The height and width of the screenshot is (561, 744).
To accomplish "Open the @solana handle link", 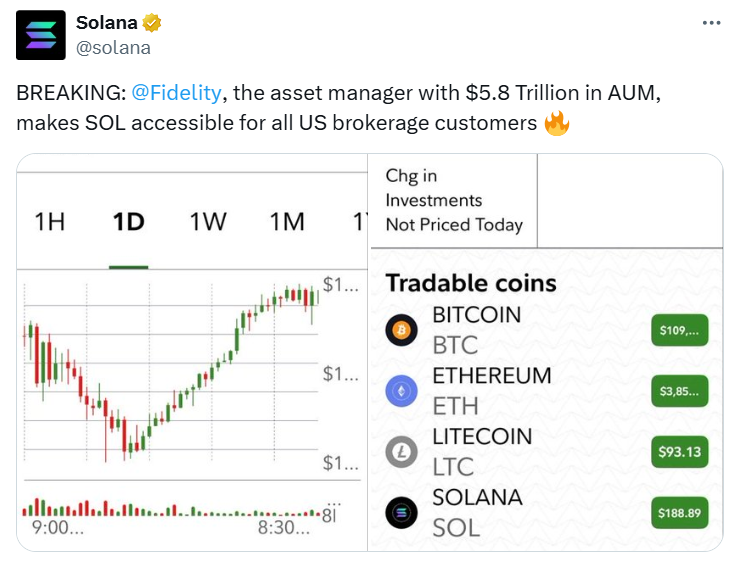I will pyautogui.click(x=113, y=47).
